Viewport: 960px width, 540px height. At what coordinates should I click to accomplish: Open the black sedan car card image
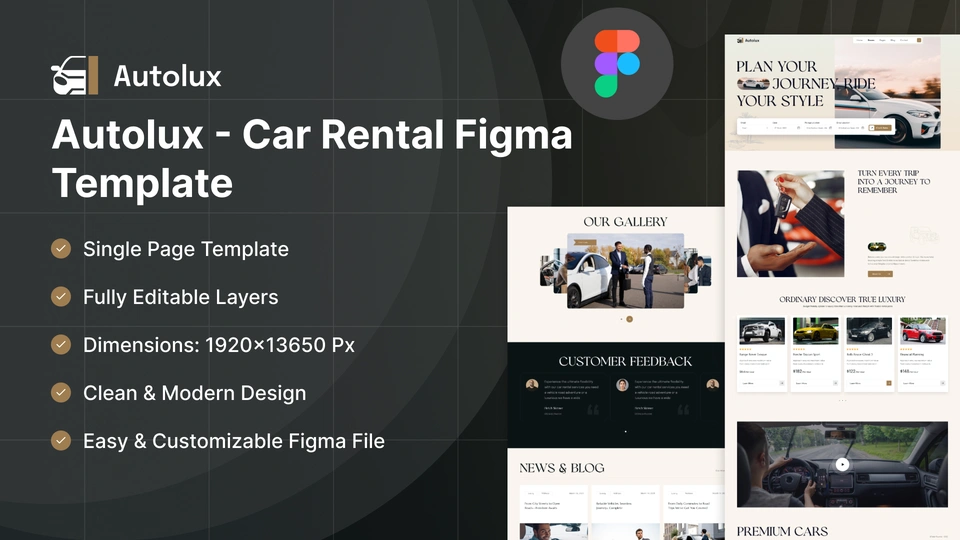tap(869, 331)
